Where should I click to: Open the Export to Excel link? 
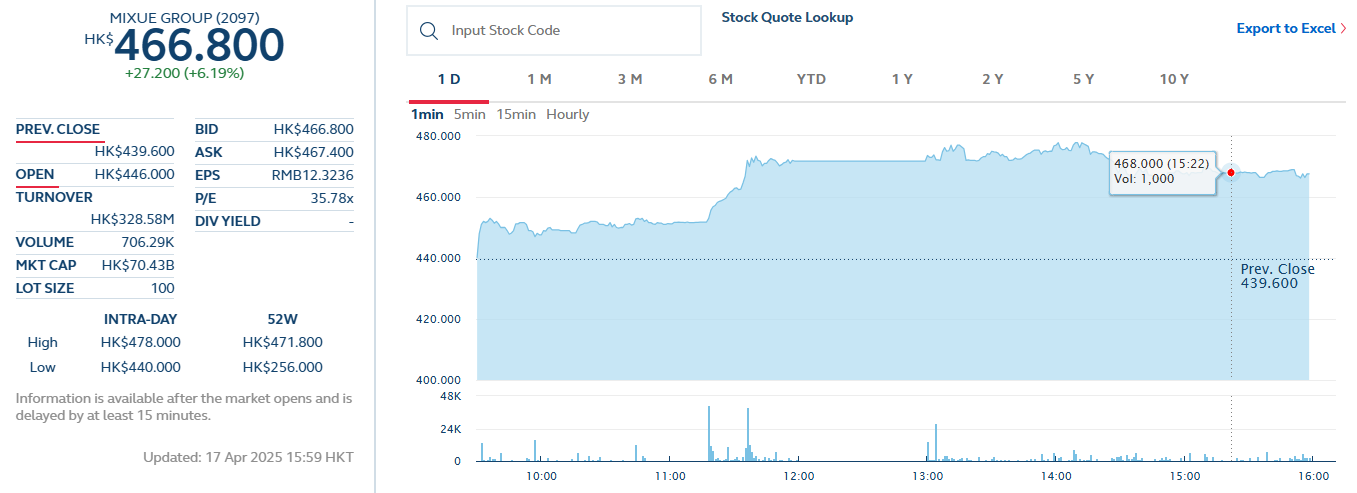(1285, 29)
